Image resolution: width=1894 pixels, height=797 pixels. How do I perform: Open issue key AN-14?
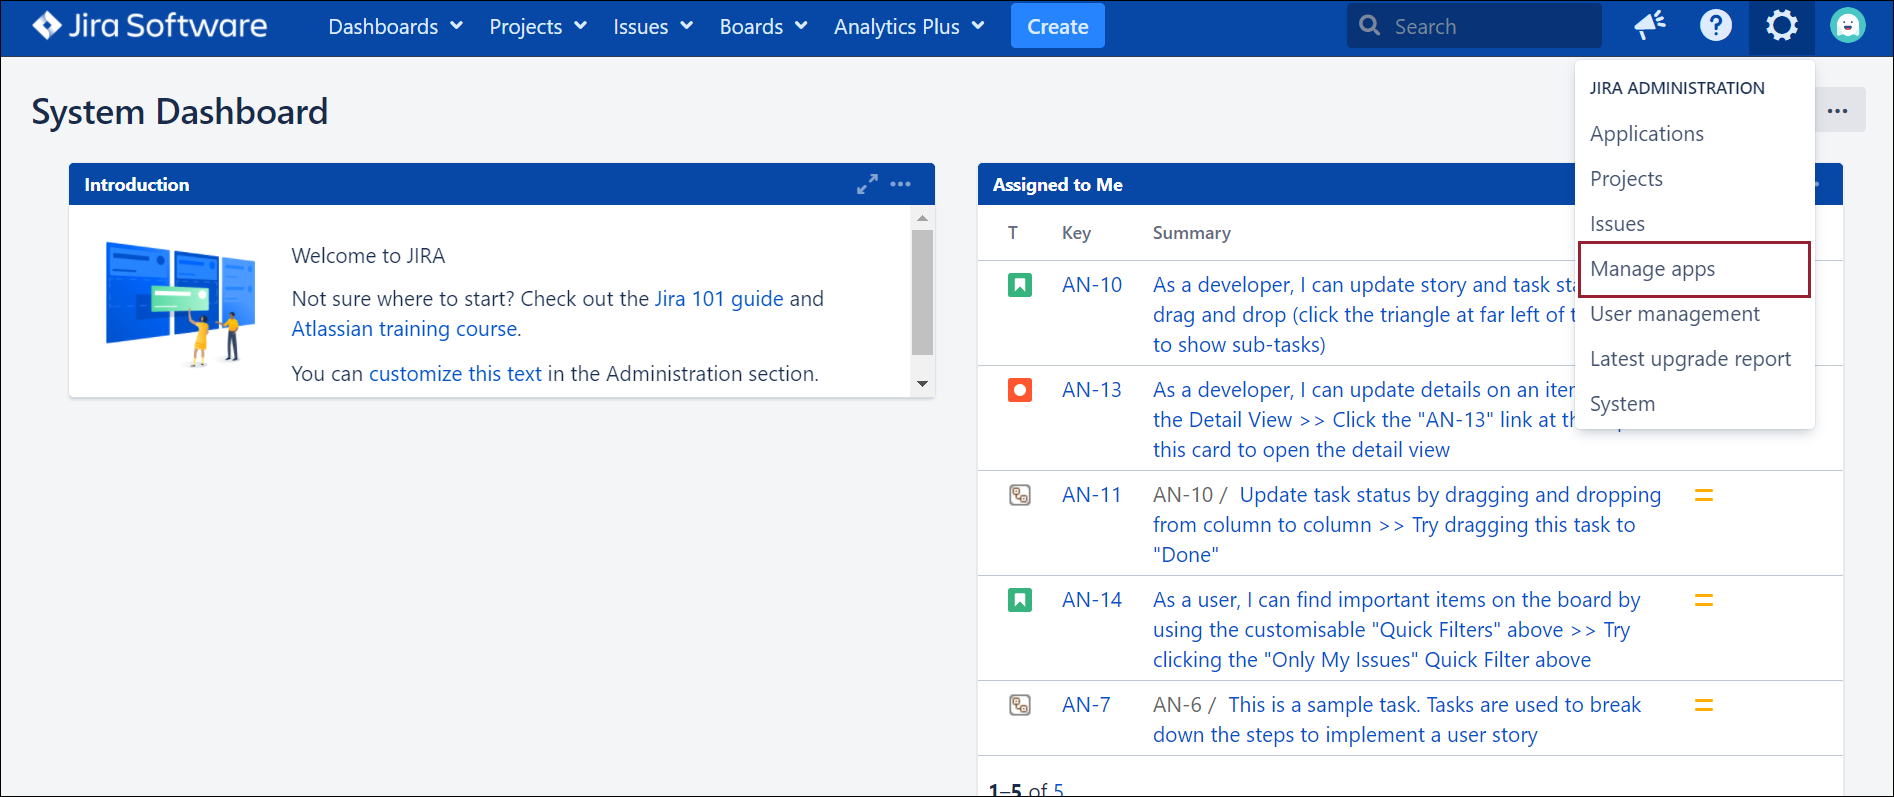1092,600
